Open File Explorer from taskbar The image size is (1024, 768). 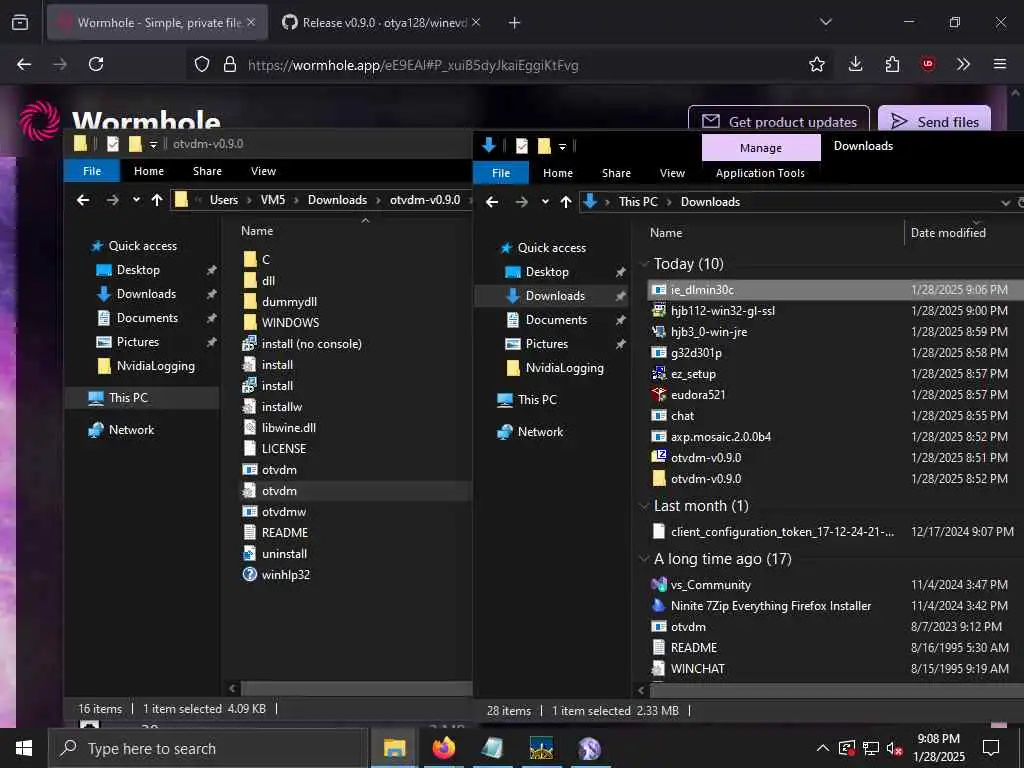[x=394, y=748]
